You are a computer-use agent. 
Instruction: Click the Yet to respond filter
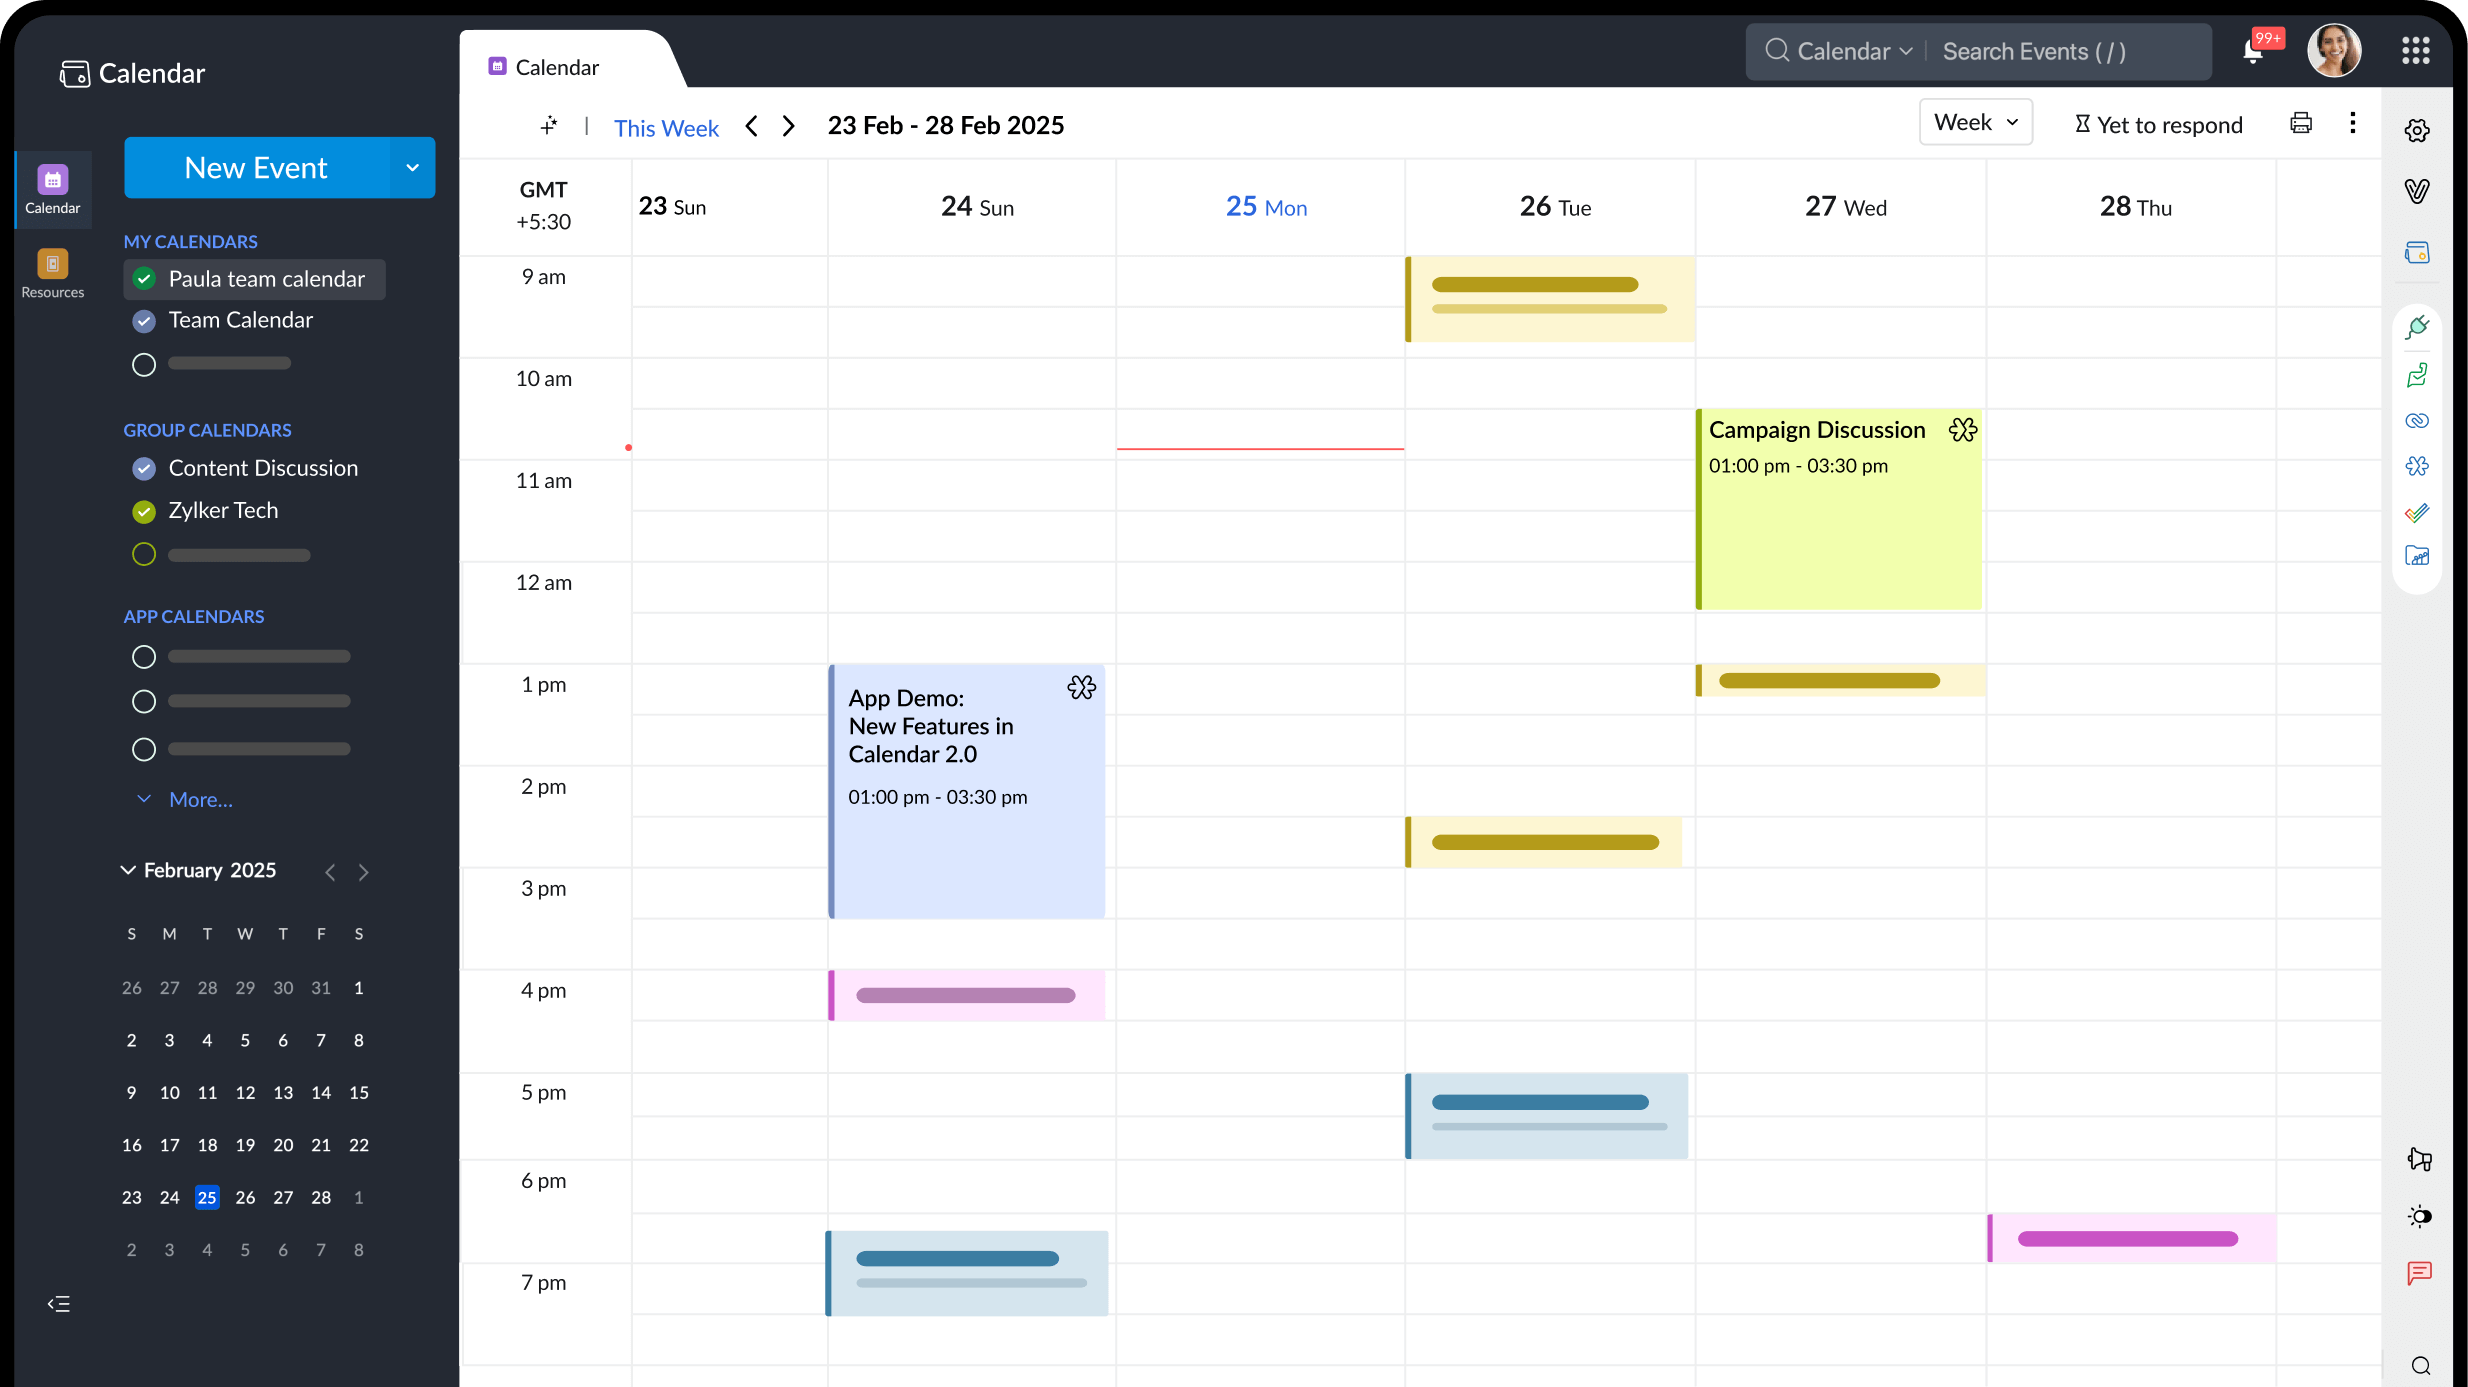point(2158,125)
